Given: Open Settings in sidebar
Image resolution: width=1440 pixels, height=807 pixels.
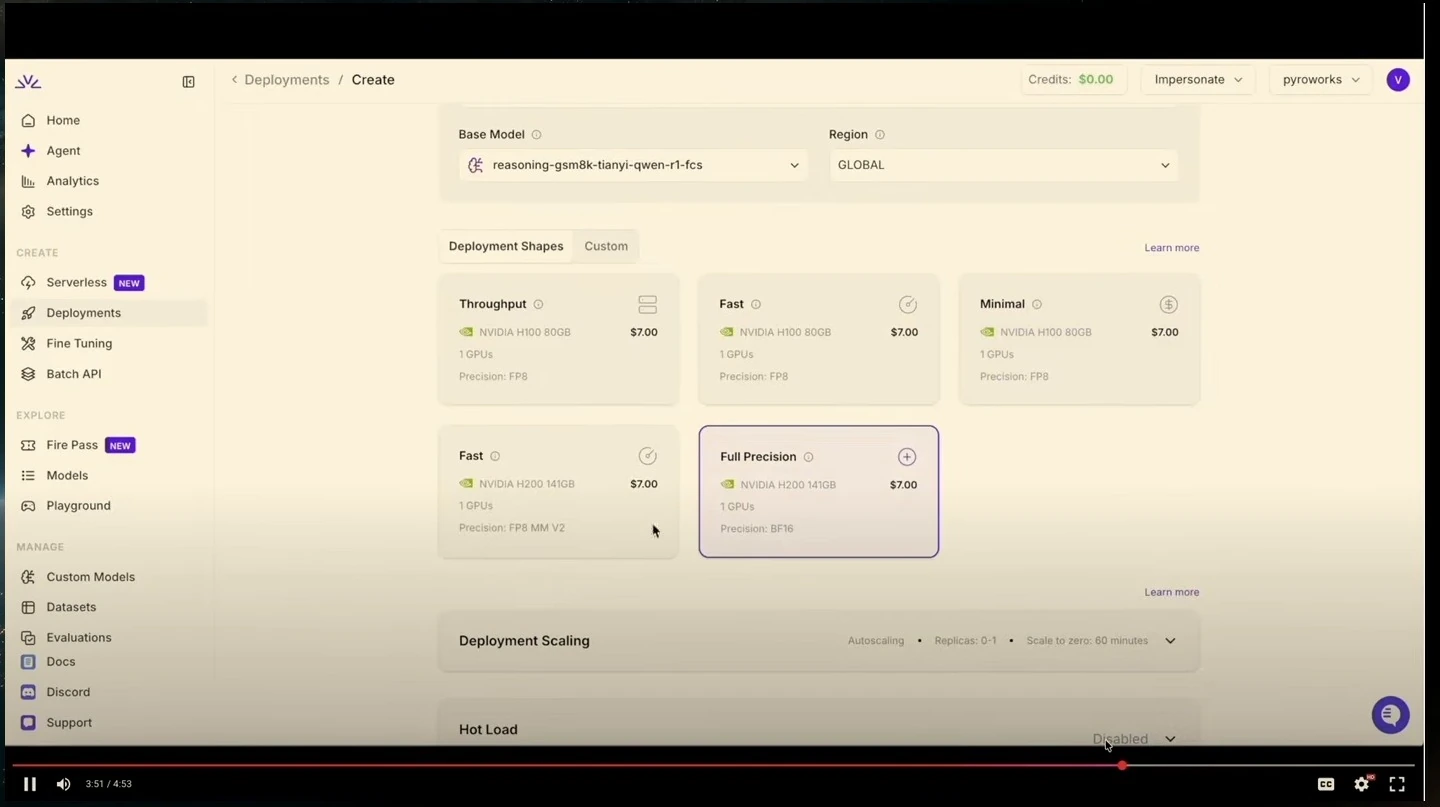Looking at the screenshot, I should [x=69, y=212].
